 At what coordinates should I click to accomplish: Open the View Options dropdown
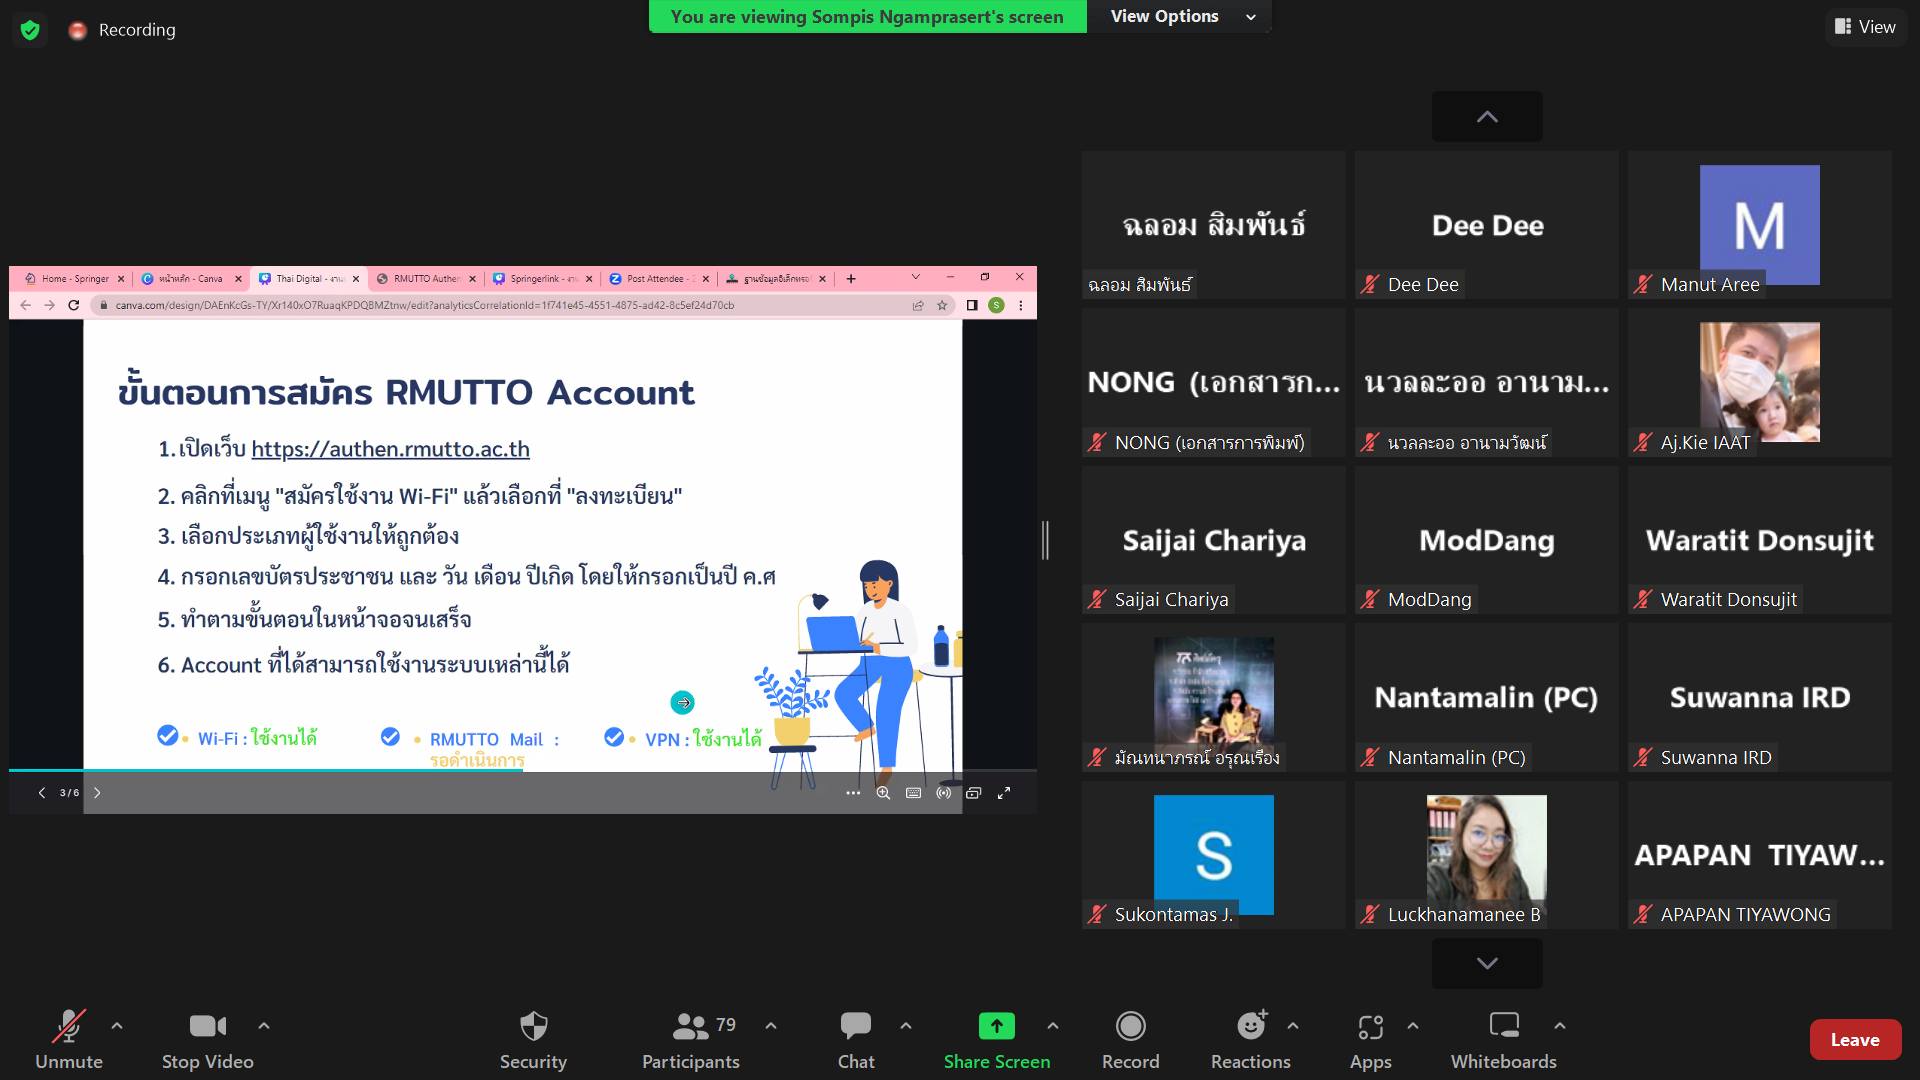point(1181,16)
